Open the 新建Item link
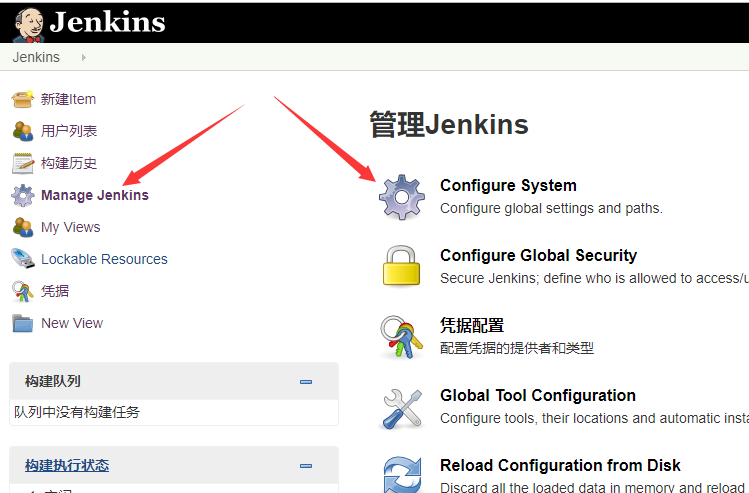This screenshot has width=749, height=493. (68, 99)
